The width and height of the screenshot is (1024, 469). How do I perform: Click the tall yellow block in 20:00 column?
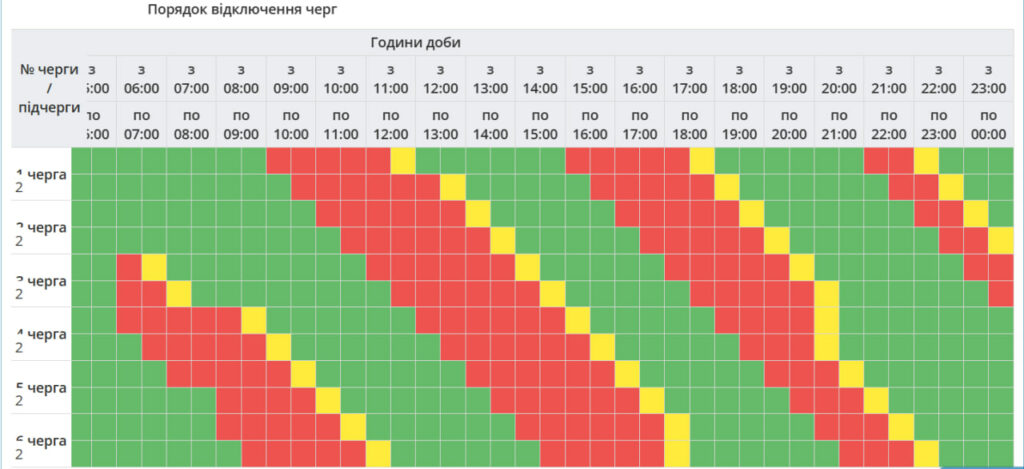827,320
